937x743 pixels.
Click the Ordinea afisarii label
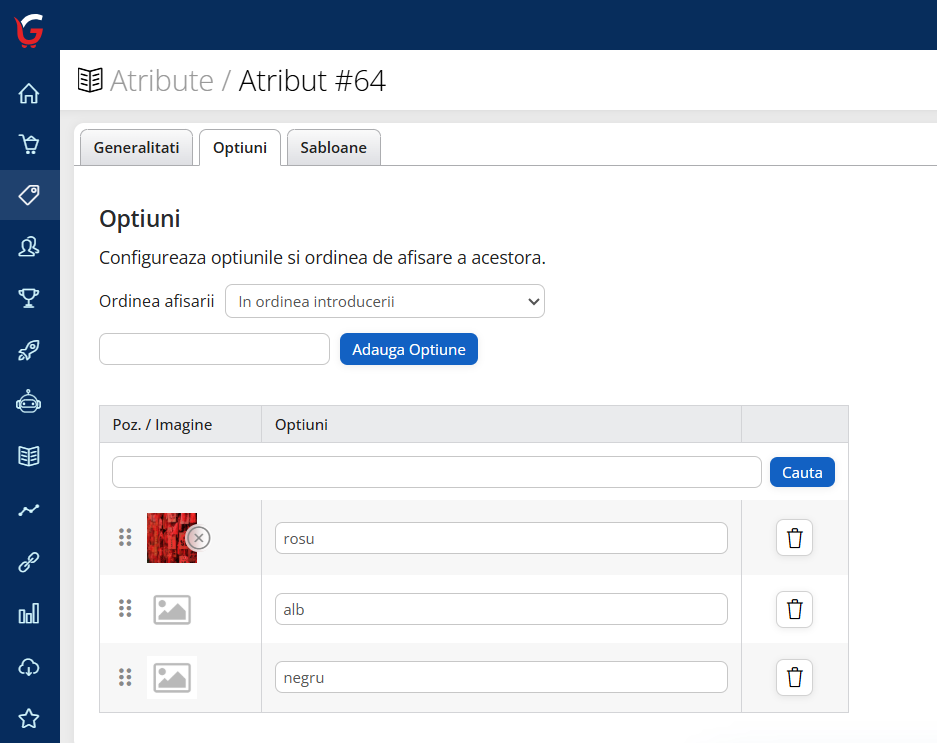coord(157,301)
